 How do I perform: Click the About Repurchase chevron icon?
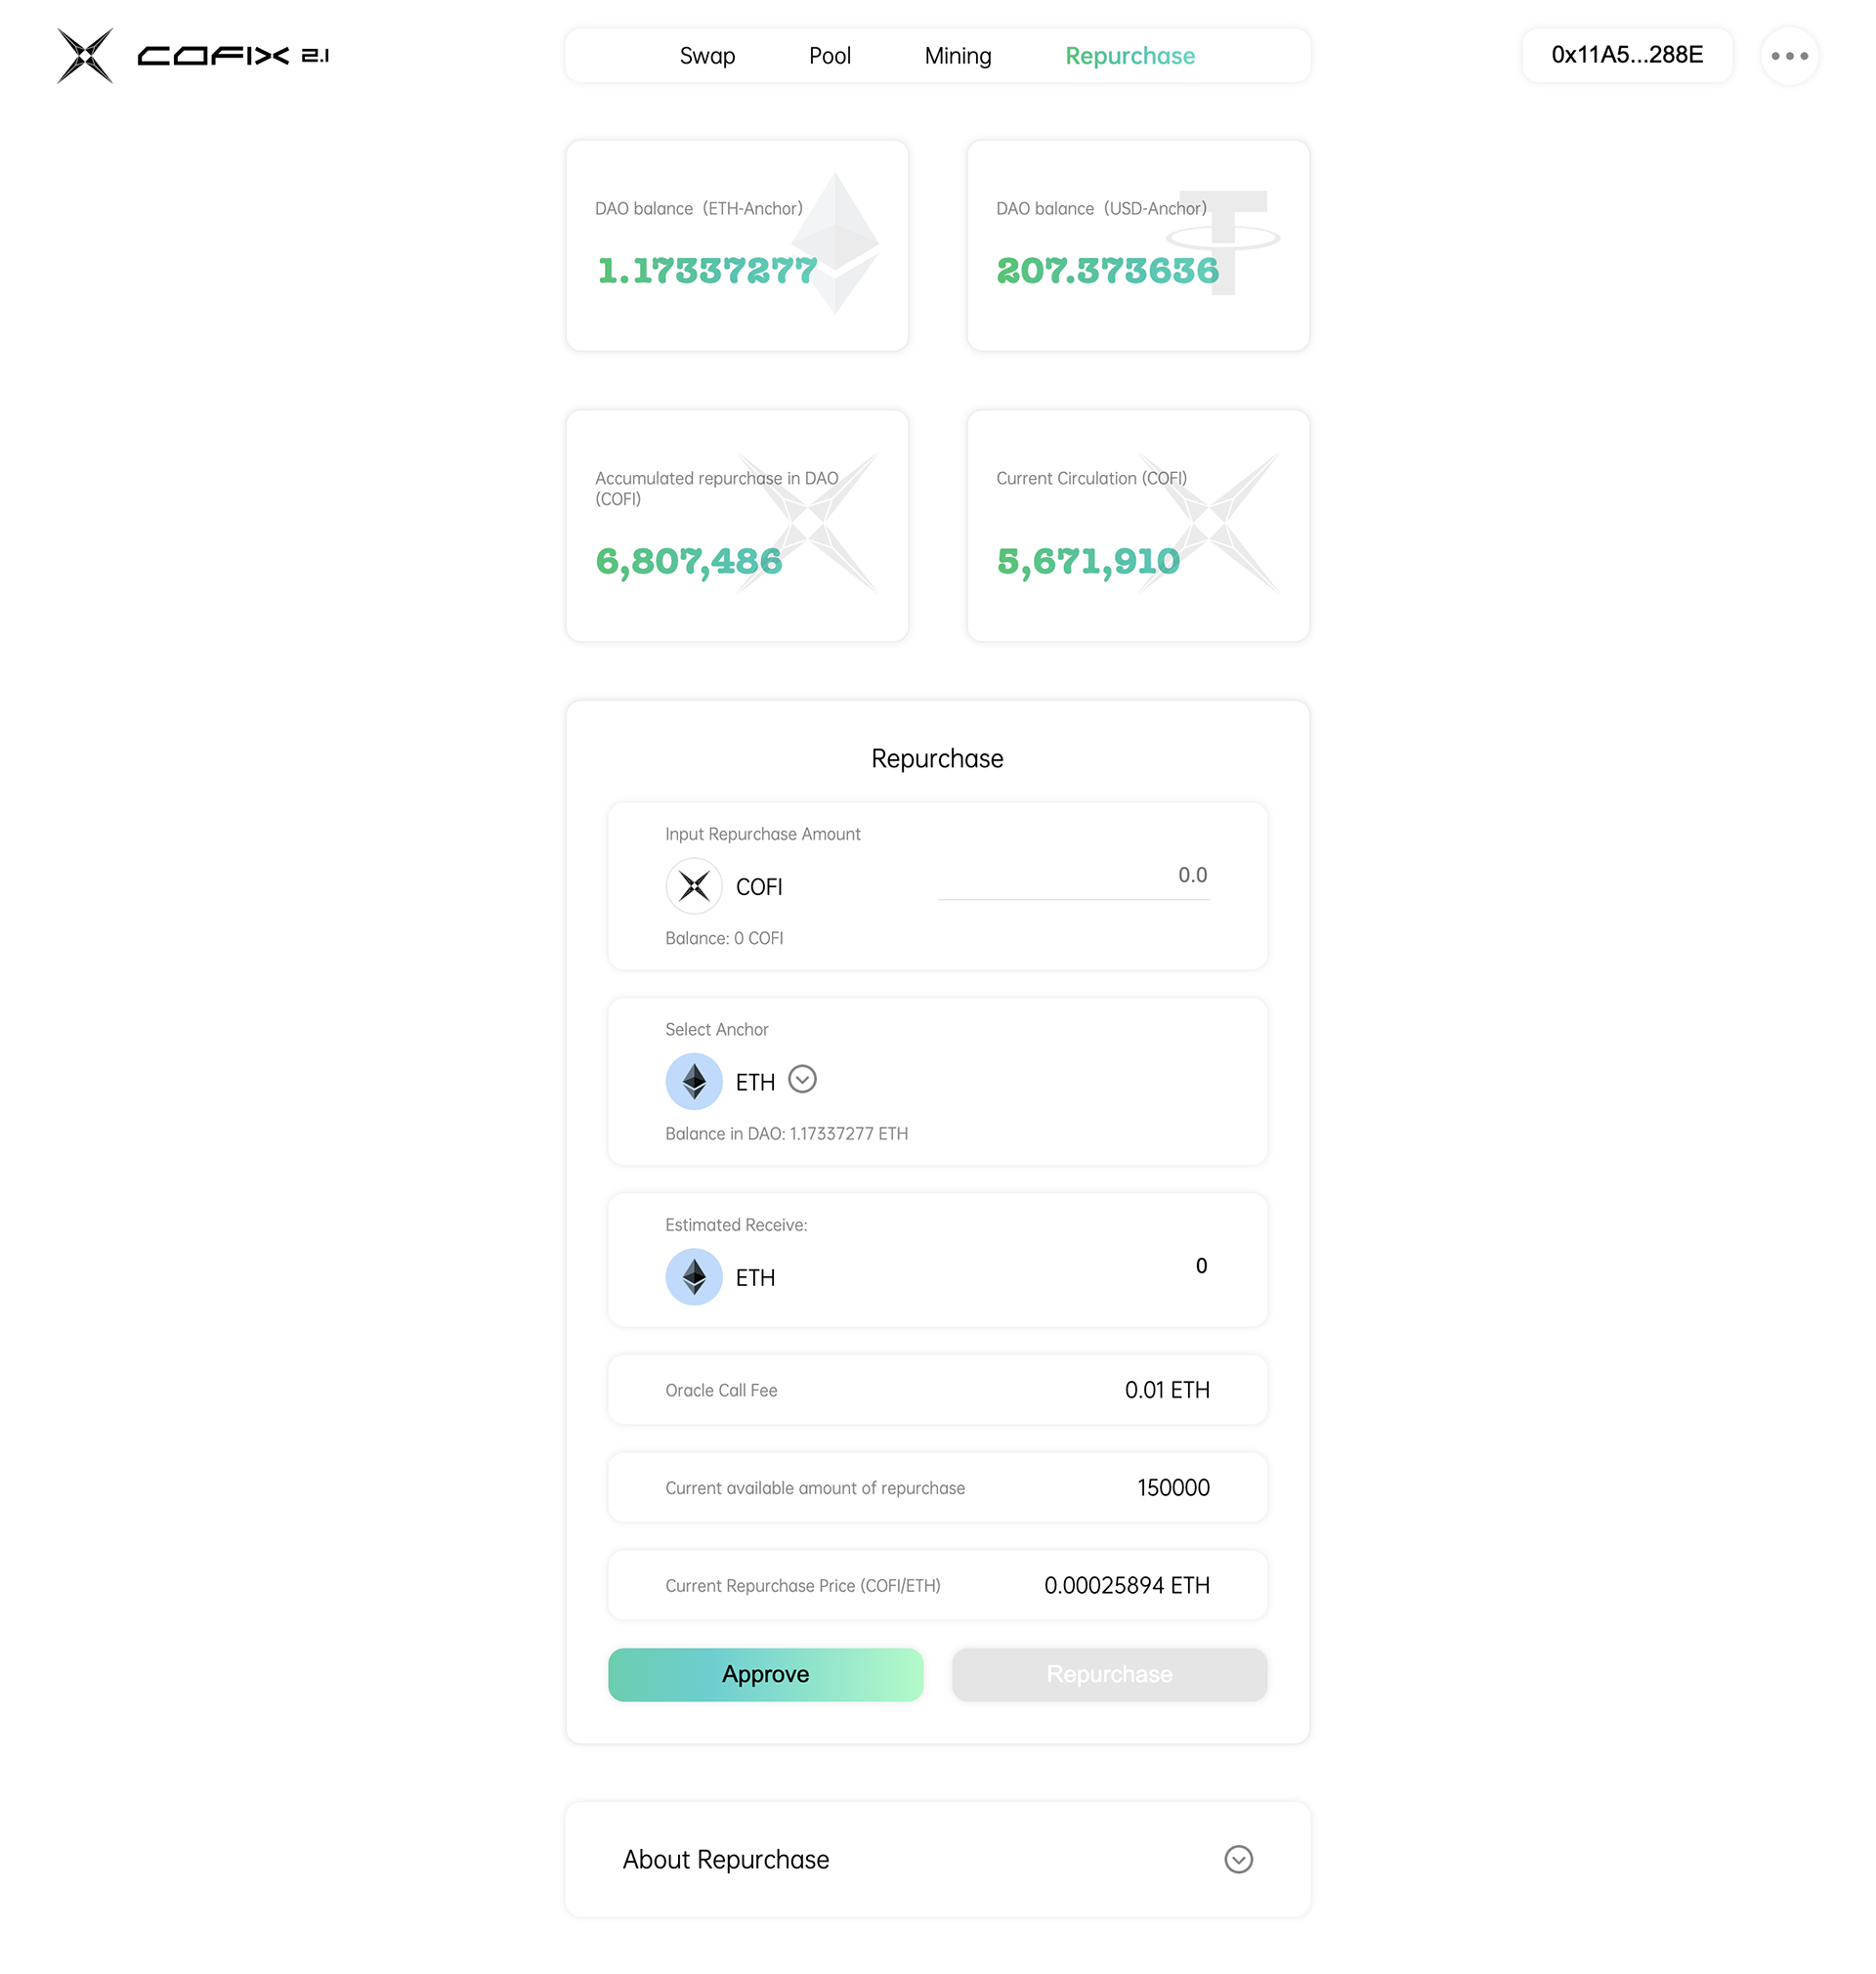click(x=1238, y=1859)
